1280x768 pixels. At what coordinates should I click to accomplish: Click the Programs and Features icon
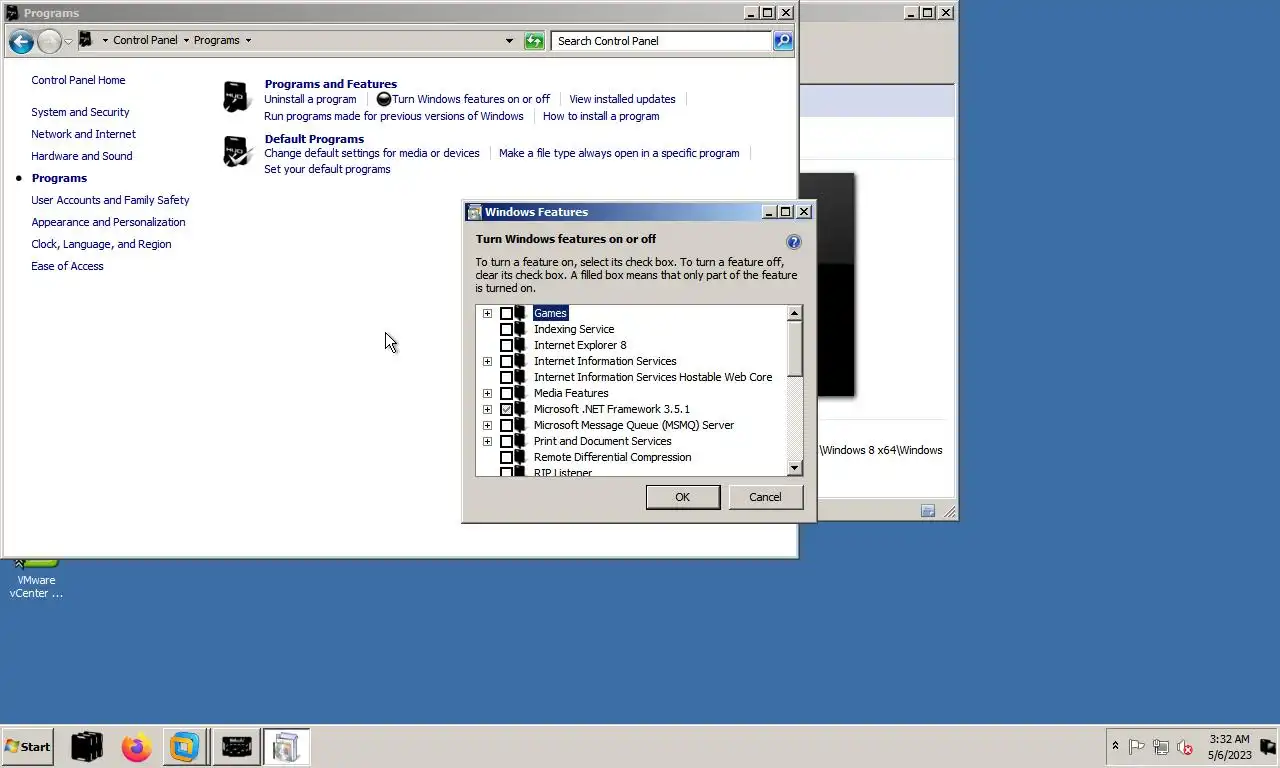(x=237, y=97)
